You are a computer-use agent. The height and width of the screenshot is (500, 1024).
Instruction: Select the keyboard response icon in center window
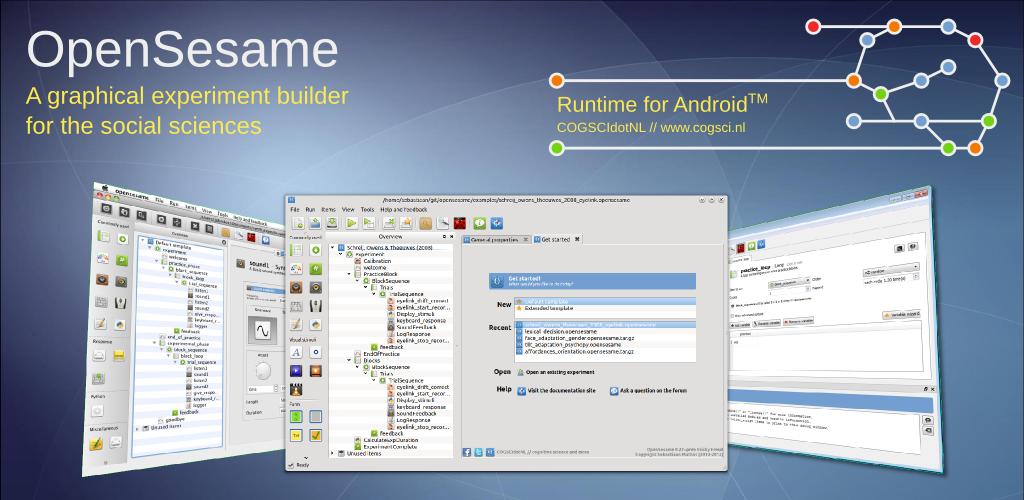coord(296,306)
